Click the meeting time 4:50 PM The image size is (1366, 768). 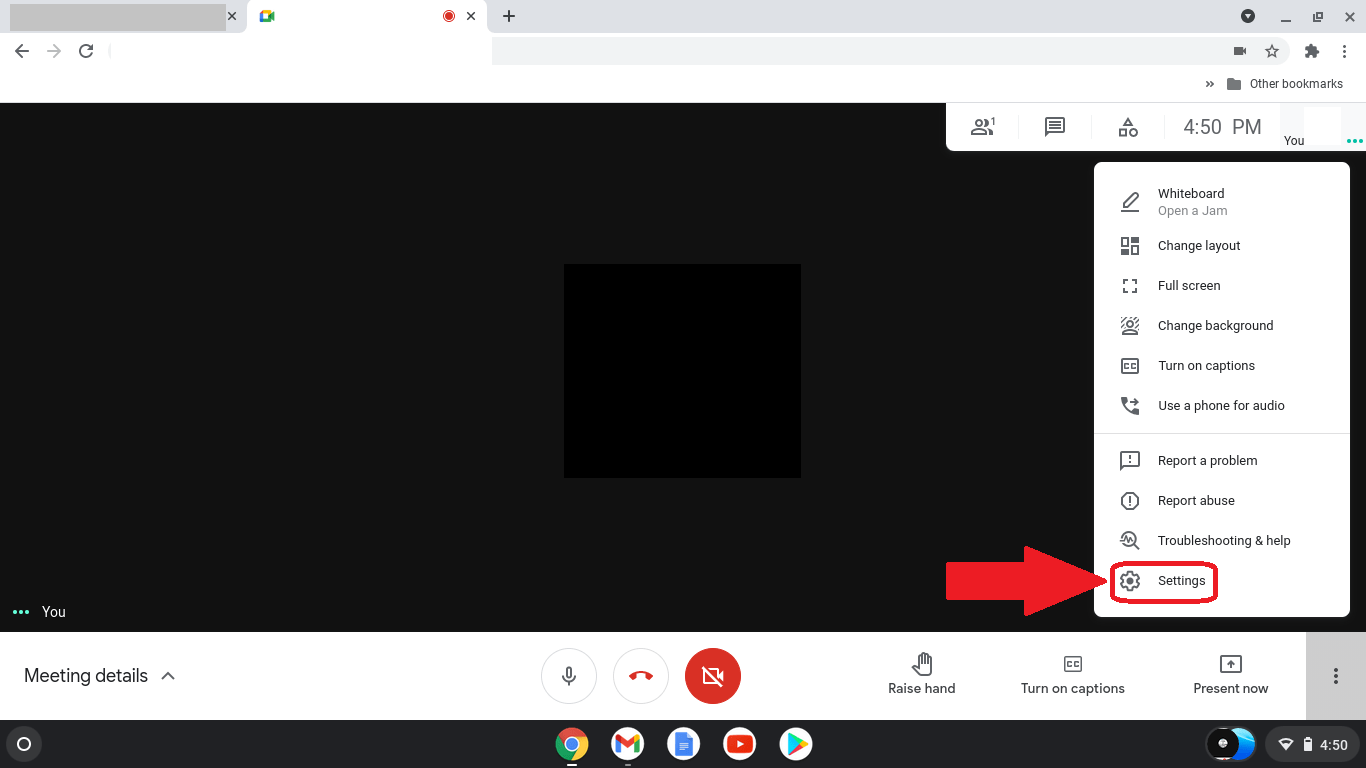[1222, 127]
